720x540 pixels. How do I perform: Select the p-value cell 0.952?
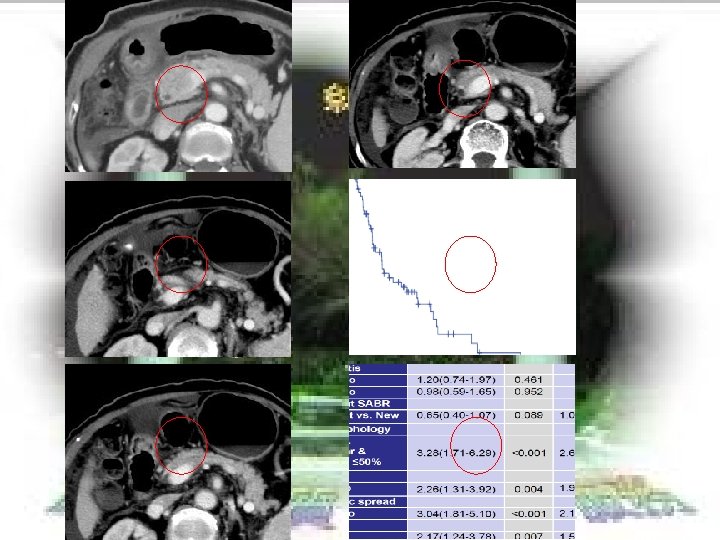529,392
